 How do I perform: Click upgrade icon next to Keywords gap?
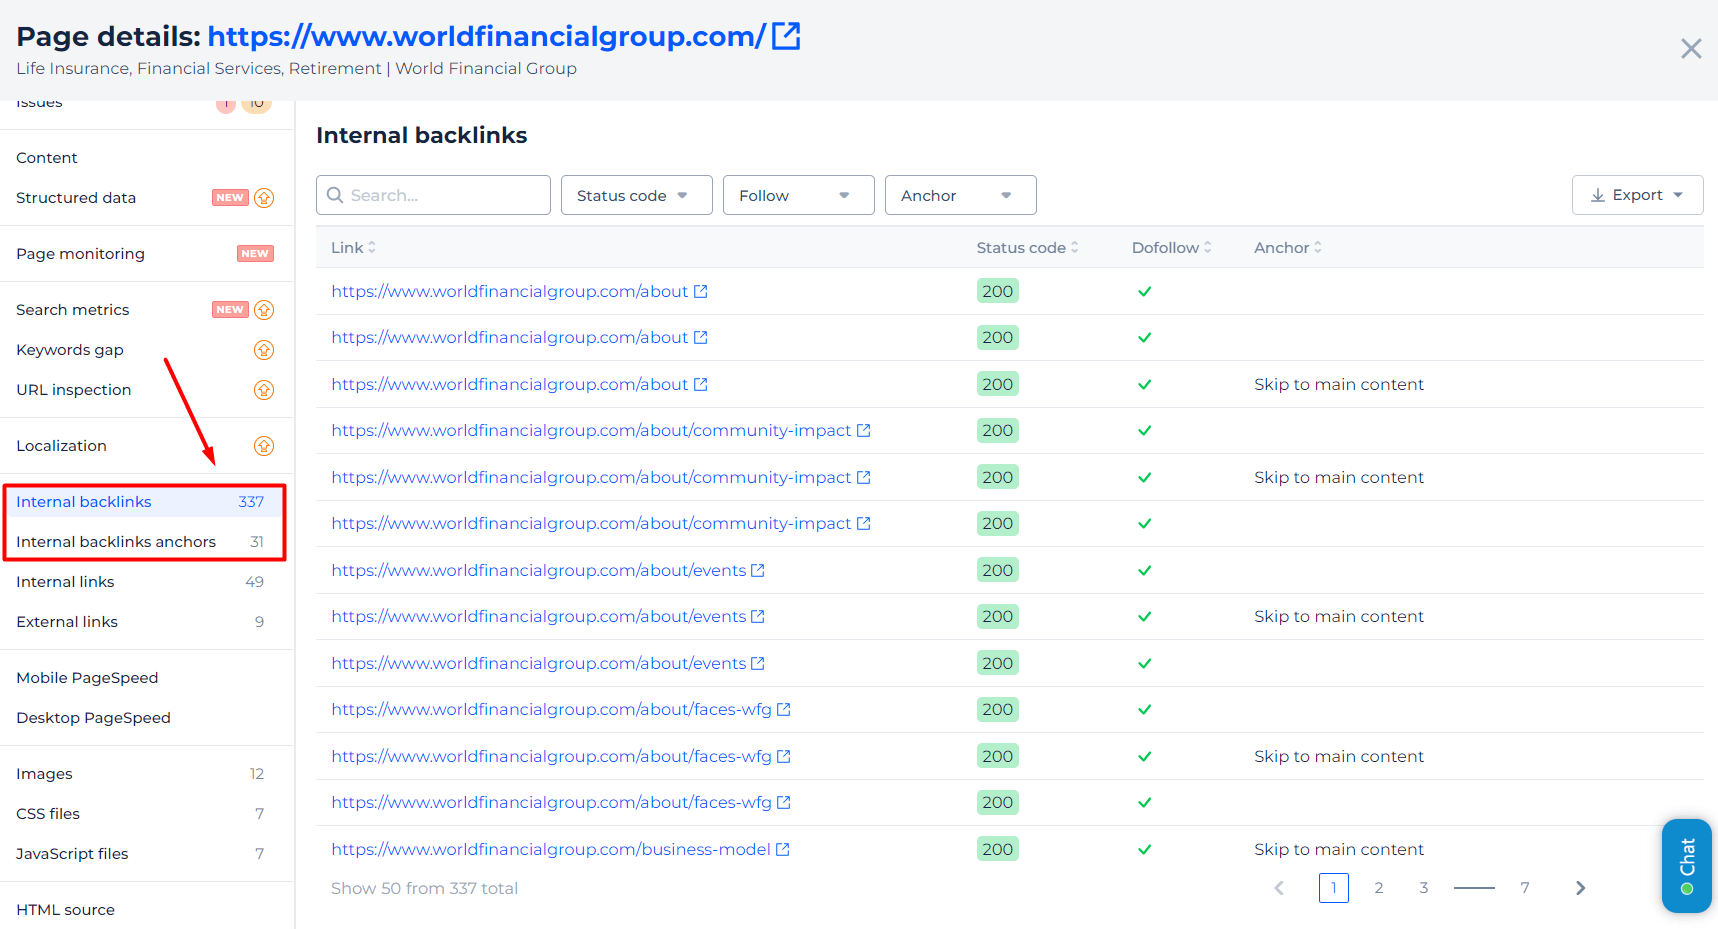click(x=264, y=350)
